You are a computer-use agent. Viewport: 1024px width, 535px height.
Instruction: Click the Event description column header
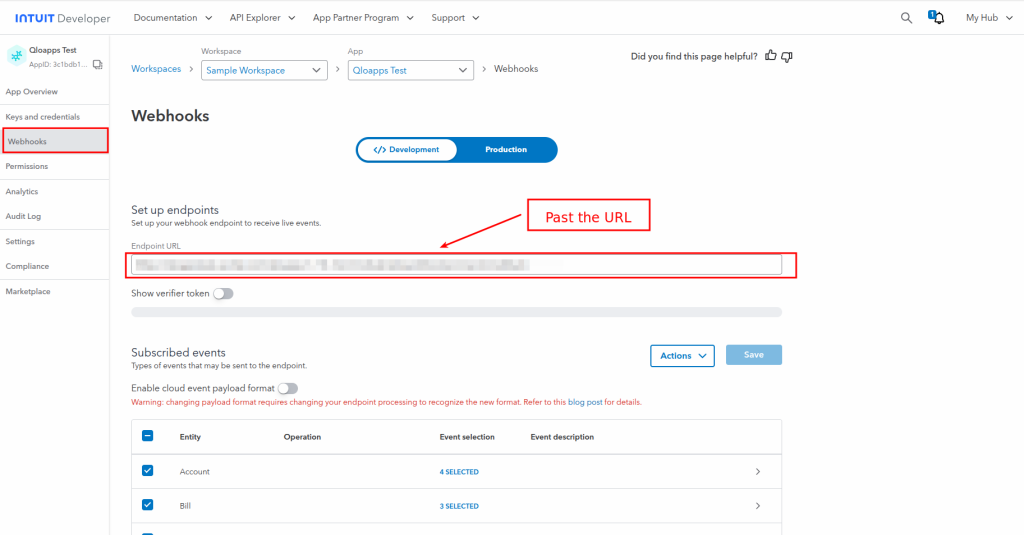[x=562, y=437]
